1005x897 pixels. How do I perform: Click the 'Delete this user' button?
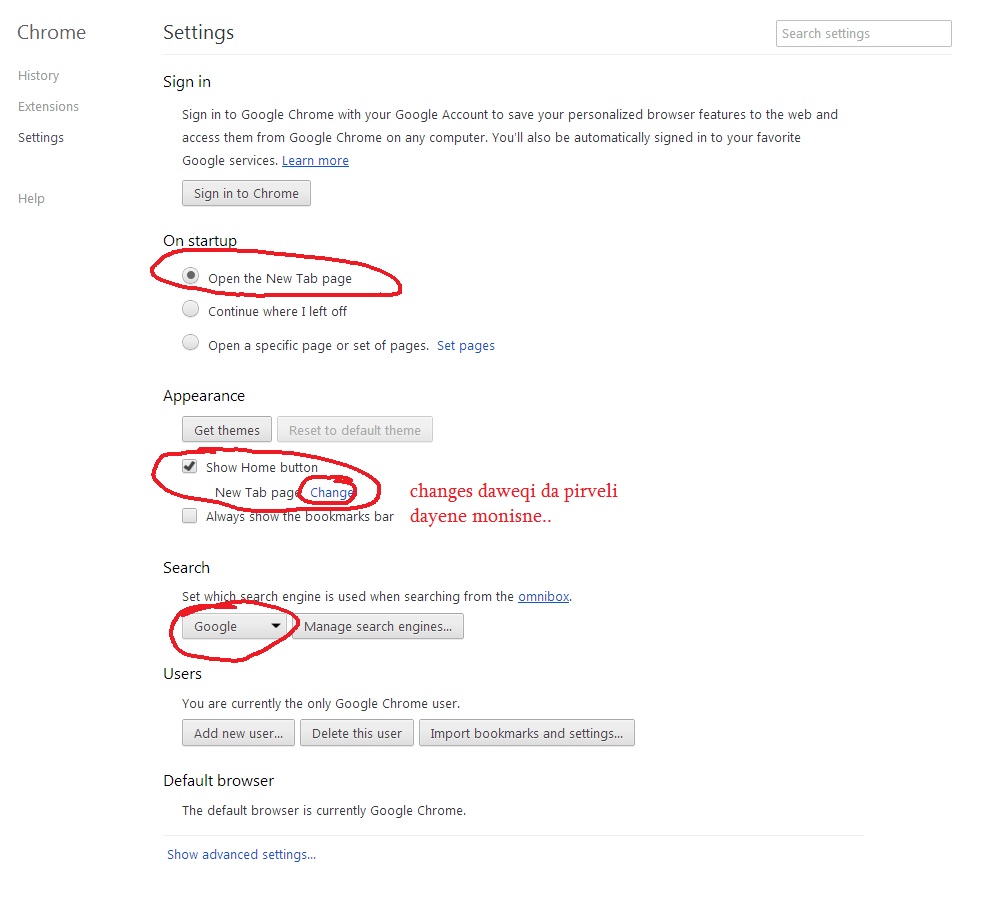click(x=357, y=733)
